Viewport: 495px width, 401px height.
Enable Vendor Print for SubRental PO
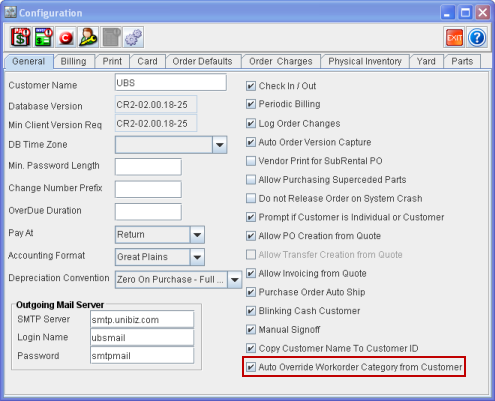pyautogui.click(x=251, y=161)
